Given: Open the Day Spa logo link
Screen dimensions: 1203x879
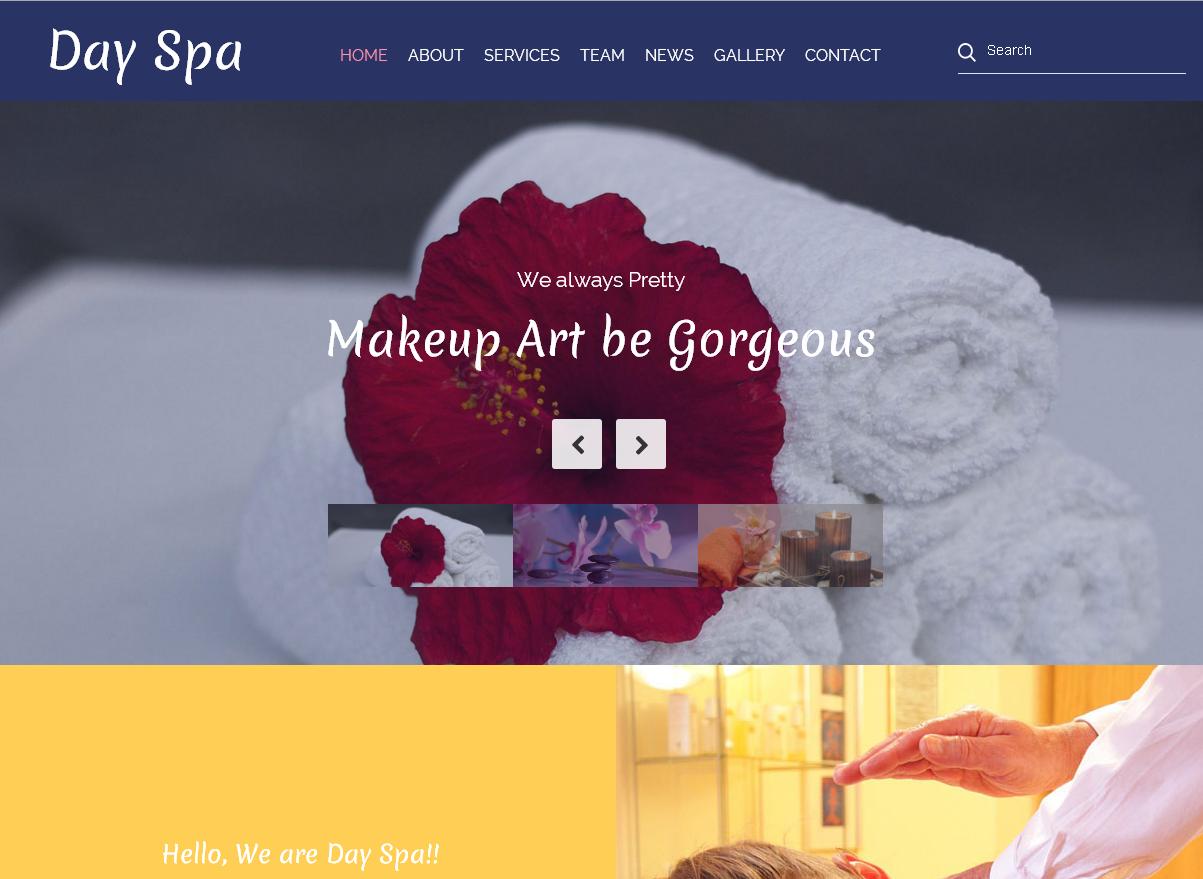Looking at the screenshot, I should [x=146, y=52].
